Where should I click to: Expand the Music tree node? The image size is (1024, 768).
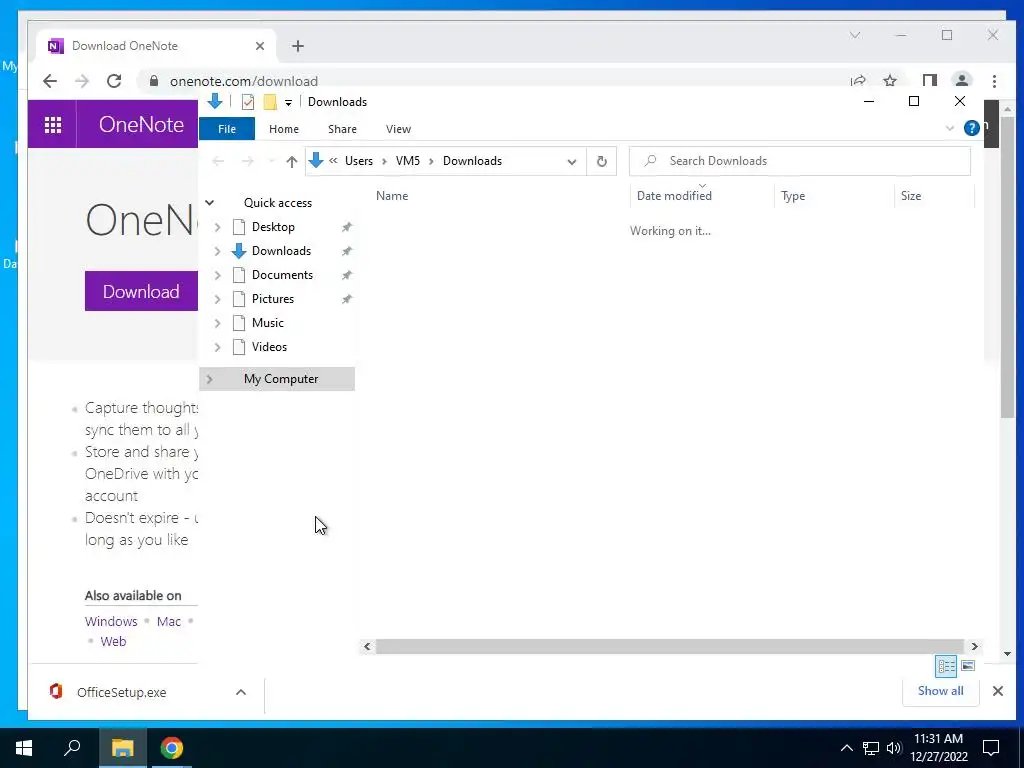click(x=217, y=323)
